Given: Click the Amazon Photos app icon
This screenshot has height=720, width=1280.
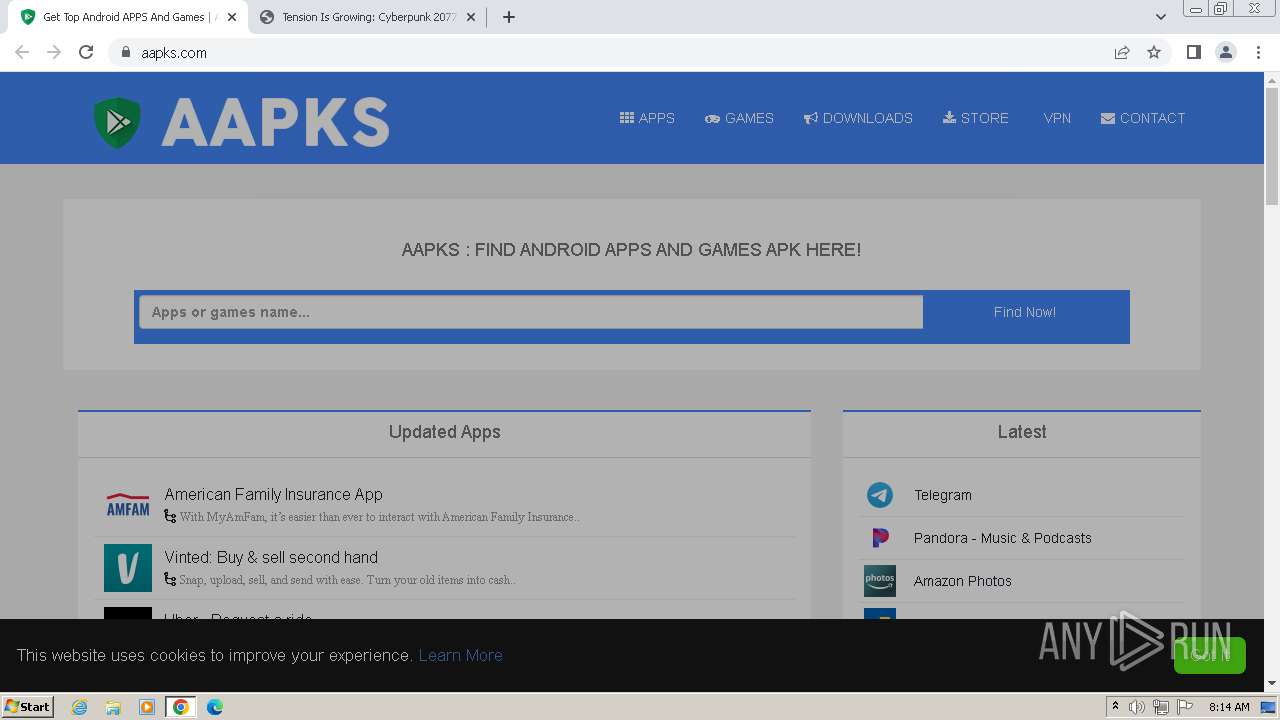Looking at the screenshot, I should (x=880, y=581).
